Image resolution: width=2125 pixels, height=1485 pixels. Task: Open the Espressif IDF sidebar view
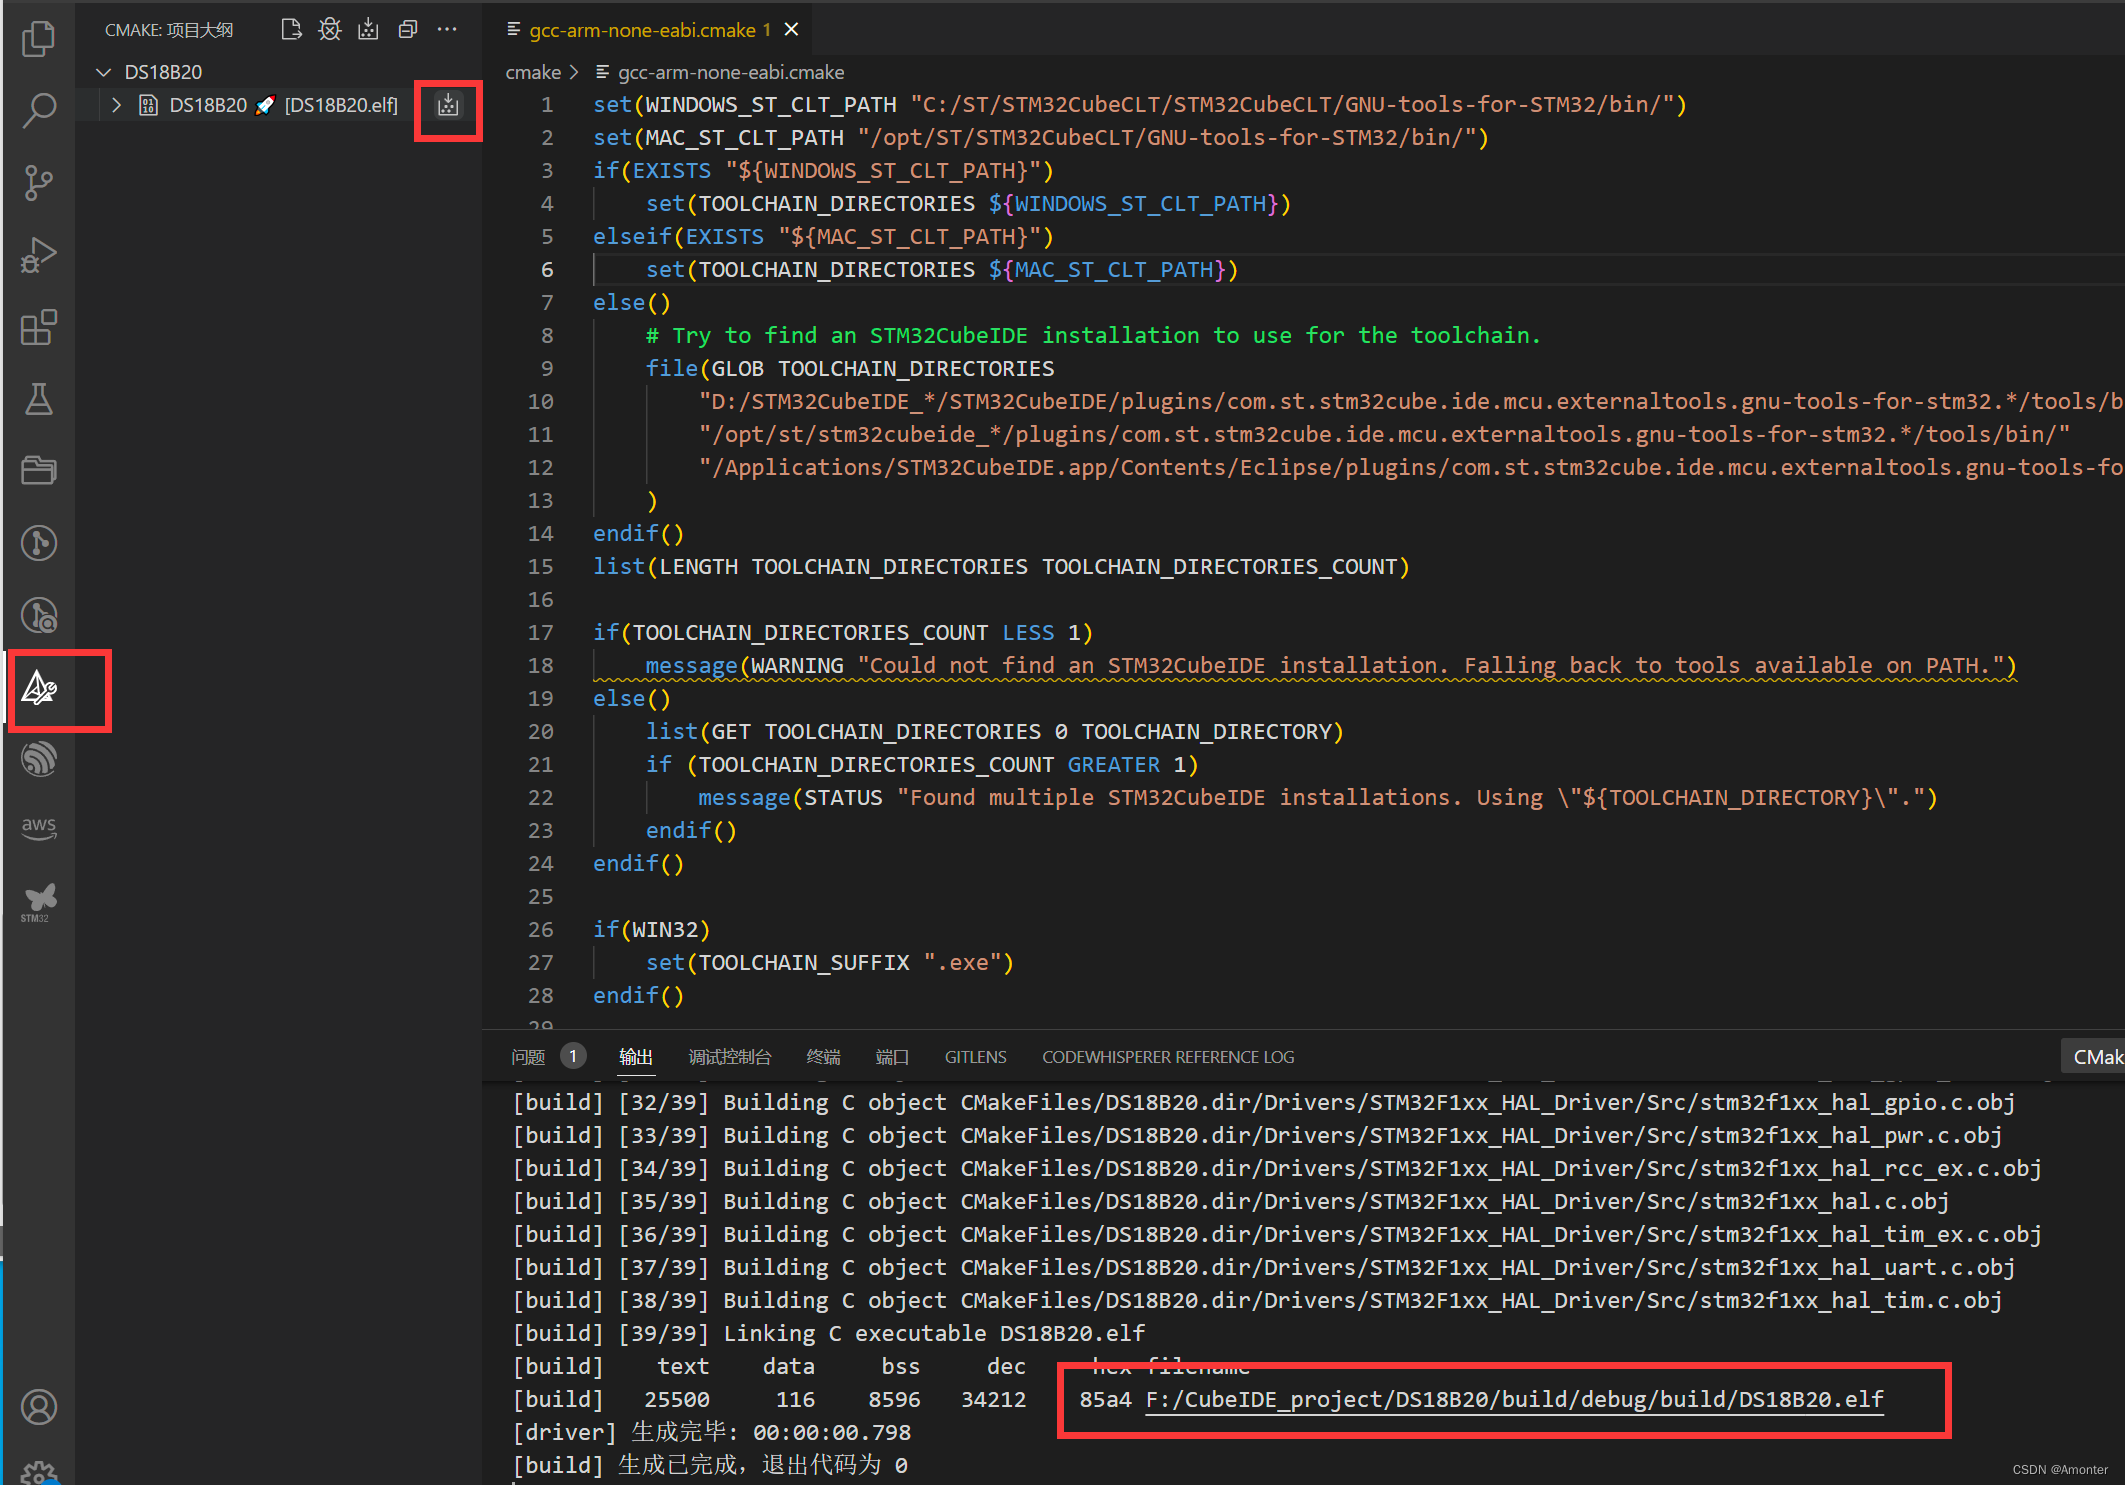pos(38,759)
